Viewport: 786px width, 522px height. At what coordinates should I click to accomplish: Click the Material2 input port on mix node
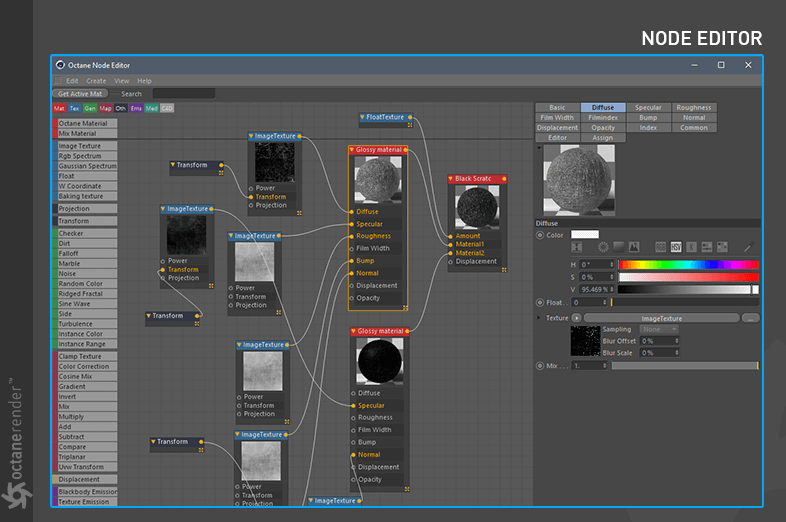[x=450, y=253]
